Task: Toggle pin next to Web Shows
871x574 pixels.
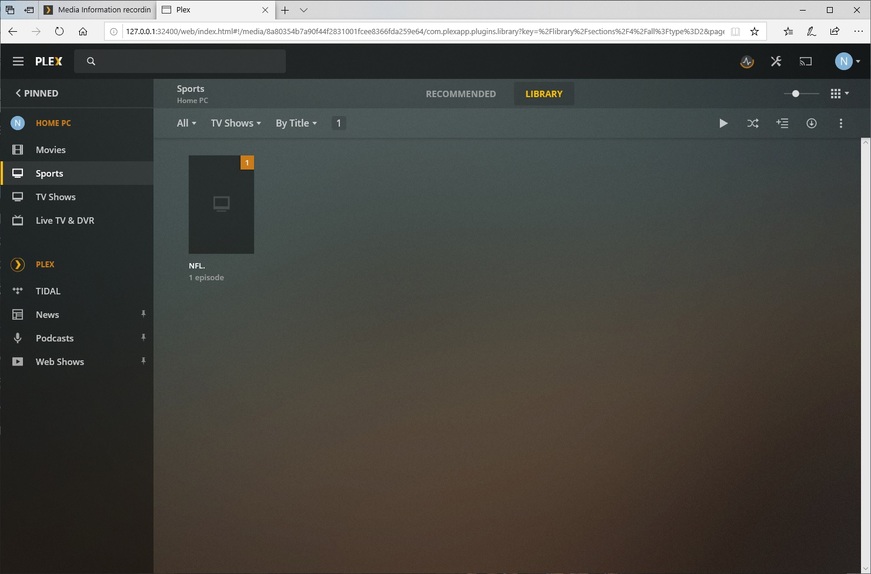Action: coord(143,361)
